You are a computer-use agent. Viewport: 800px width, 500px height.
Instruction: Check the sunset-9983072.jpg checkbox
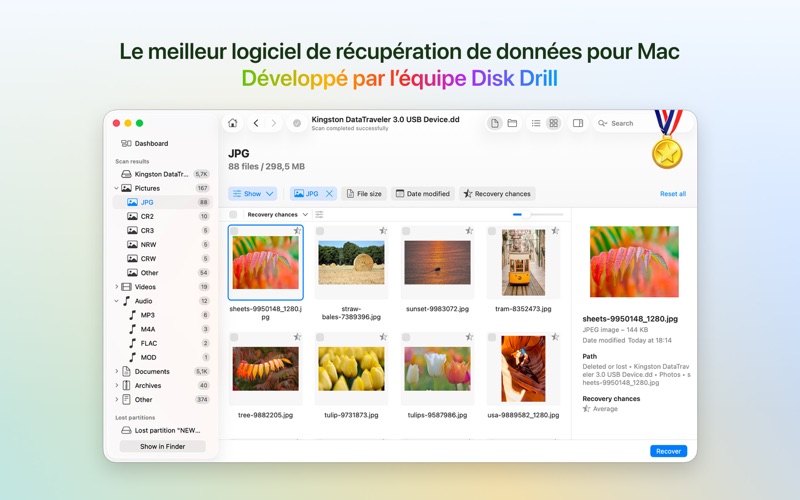[x=406, y=231]
